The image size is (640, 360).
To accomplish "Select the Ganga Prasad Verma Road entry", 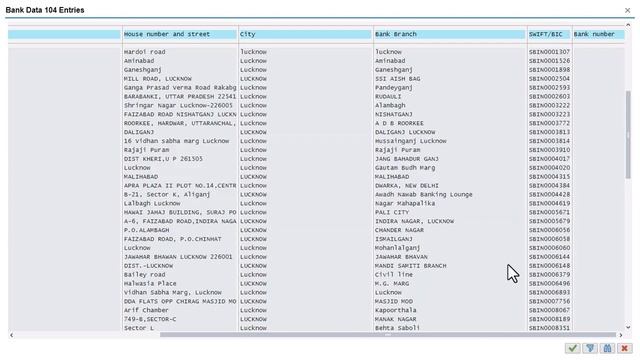I will [x=180, y=88].
